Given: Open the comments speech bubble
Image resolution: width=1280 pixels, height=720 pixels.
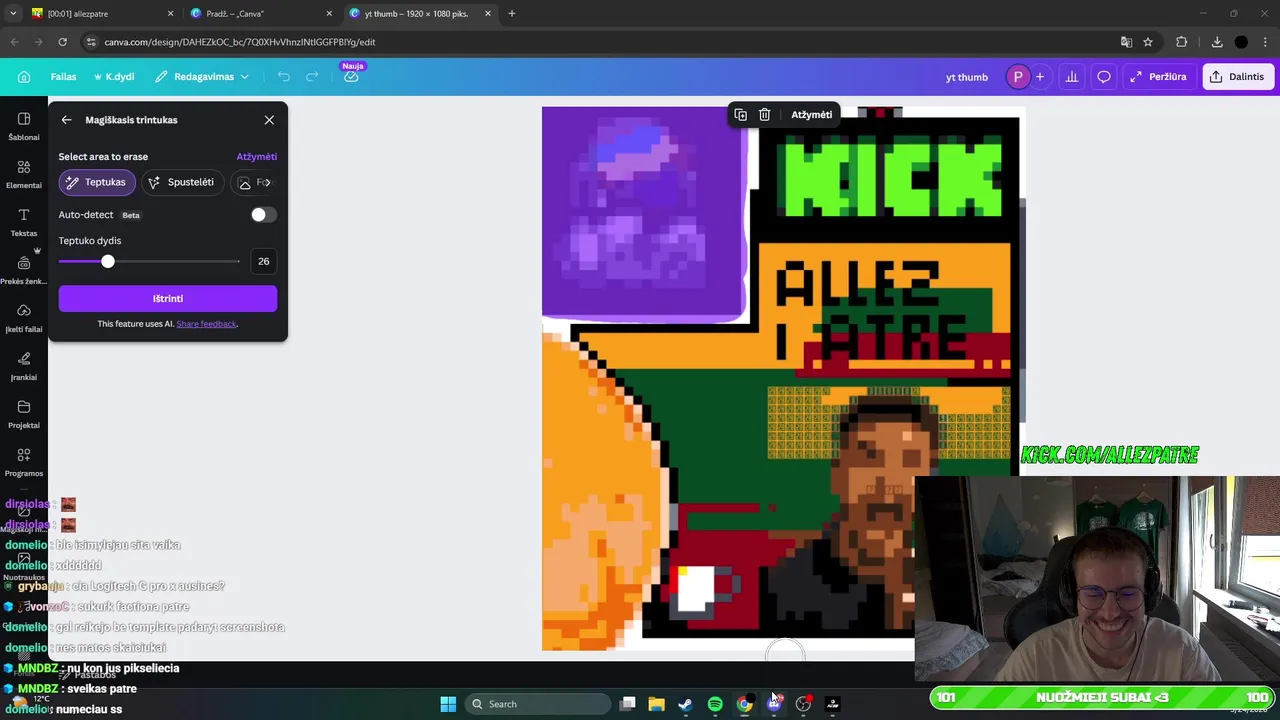Looking at the screenshot, I should (x=1104, y=77).
